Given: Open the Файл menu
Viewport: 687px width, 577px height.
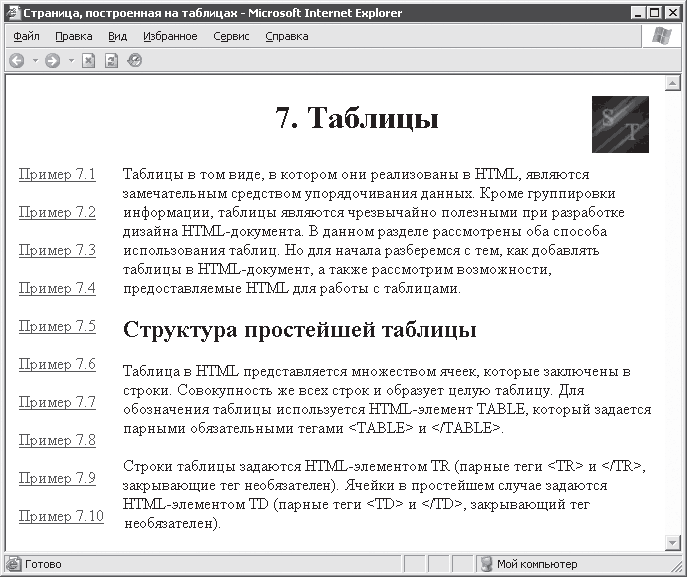Looking at the screenshot, I should 27,36.
